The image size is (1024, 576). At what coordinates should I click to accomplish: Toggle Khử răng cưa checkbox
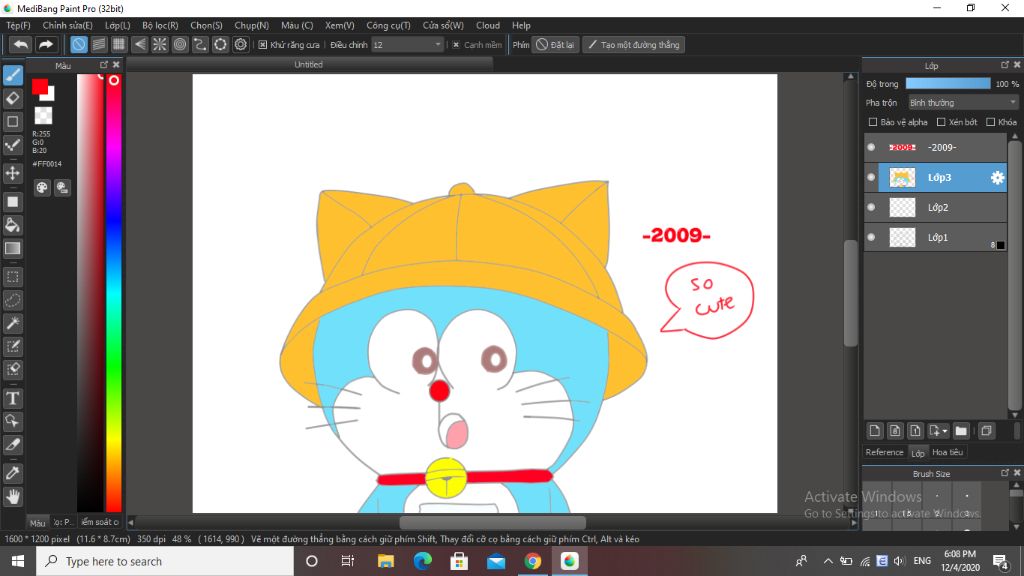263,45
